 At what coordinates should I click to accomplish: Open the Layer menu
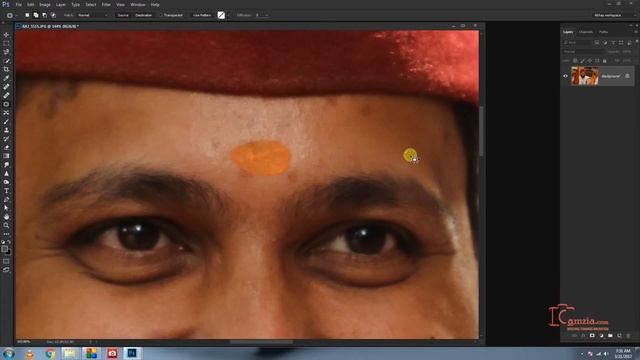61,4
